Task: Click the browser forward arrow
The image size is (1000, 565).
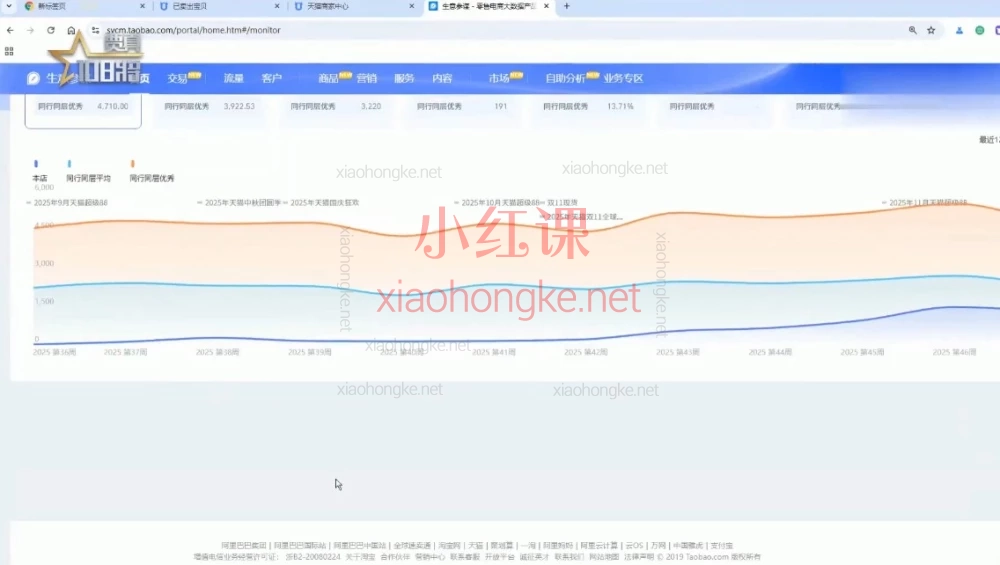Action: (30, 30)
